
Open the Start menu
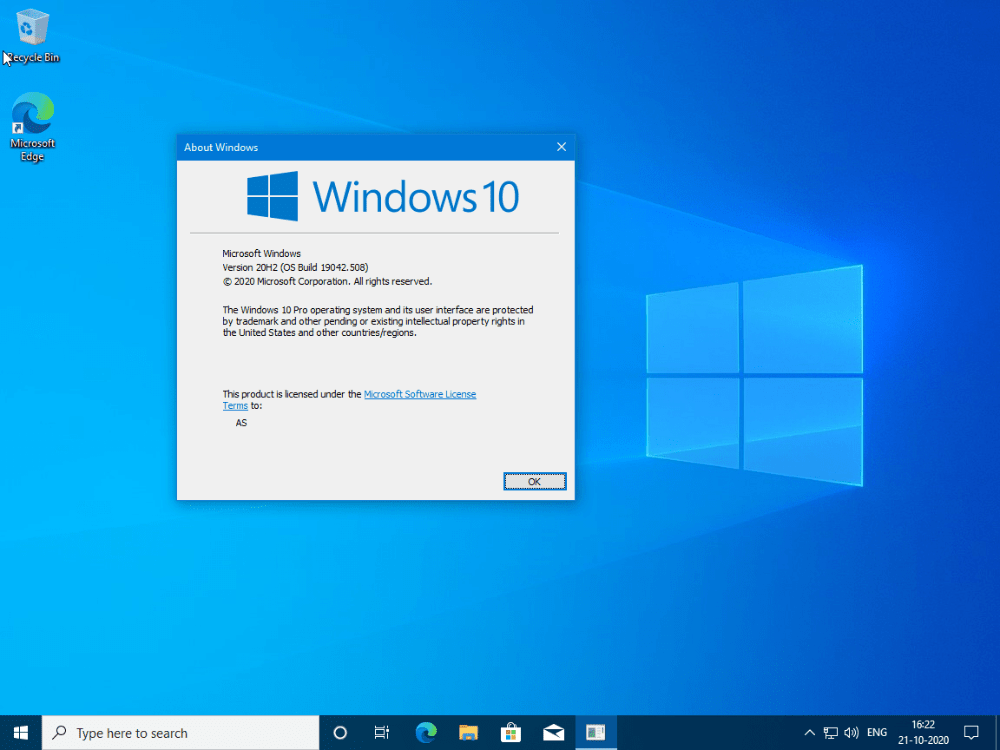pyautogui.click(x=20, y=732)
